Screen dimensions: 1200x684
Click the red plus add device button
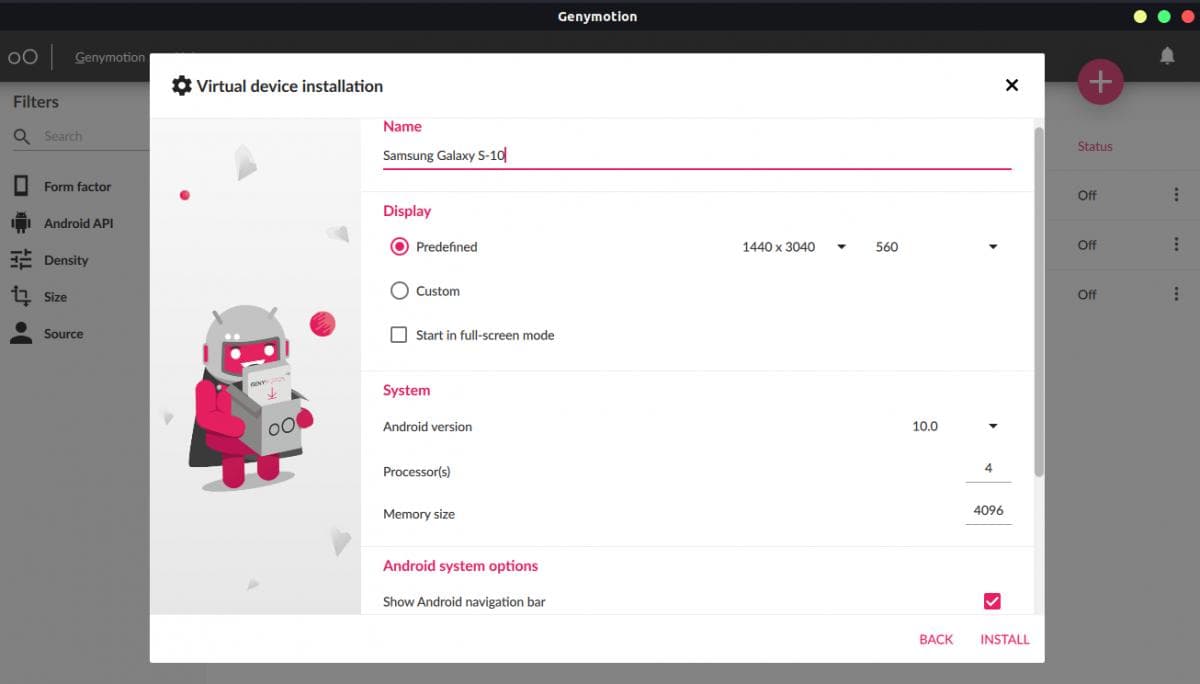(x=1100, y=82)
